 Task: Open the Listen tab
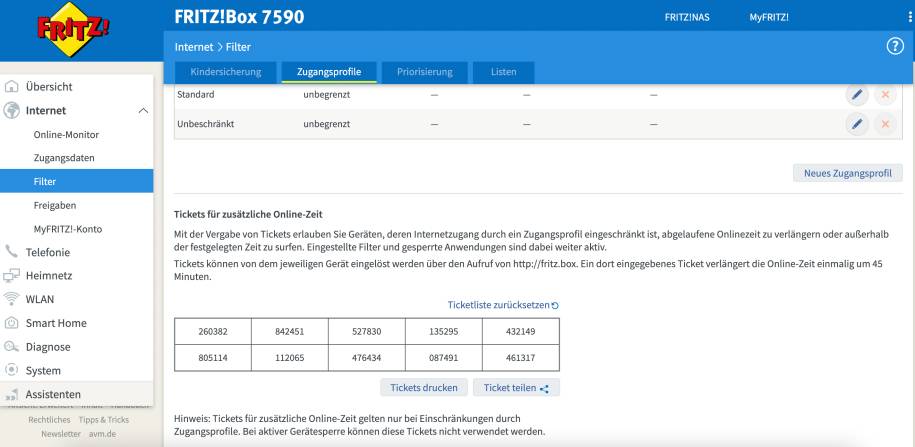coord(504,72)
